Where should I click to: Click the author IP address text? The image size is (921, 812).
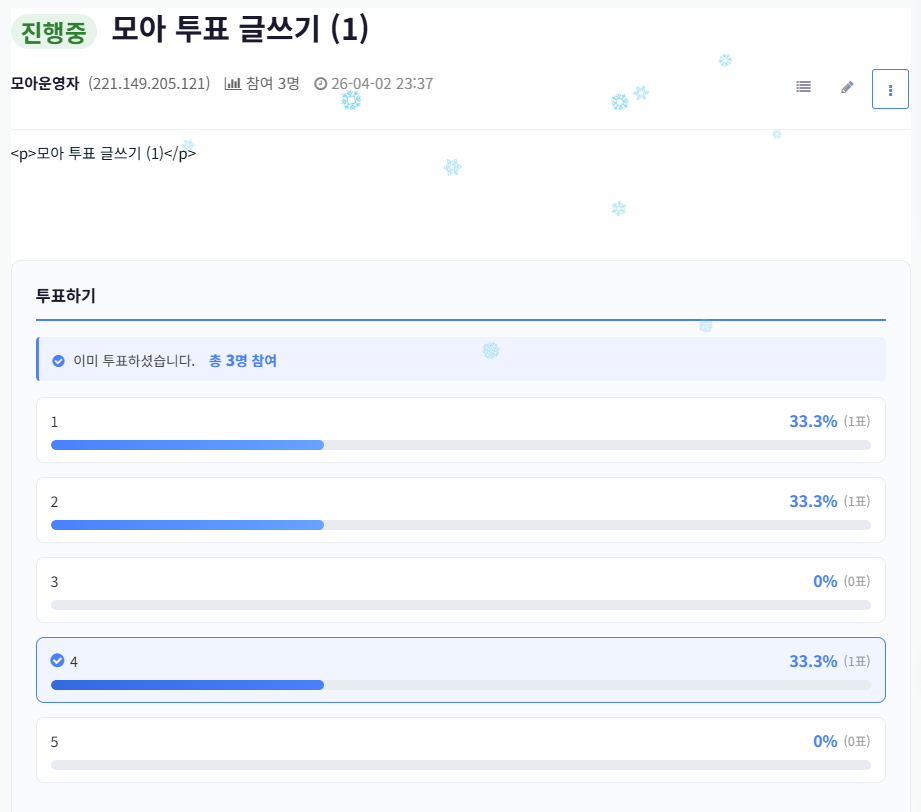149,83
